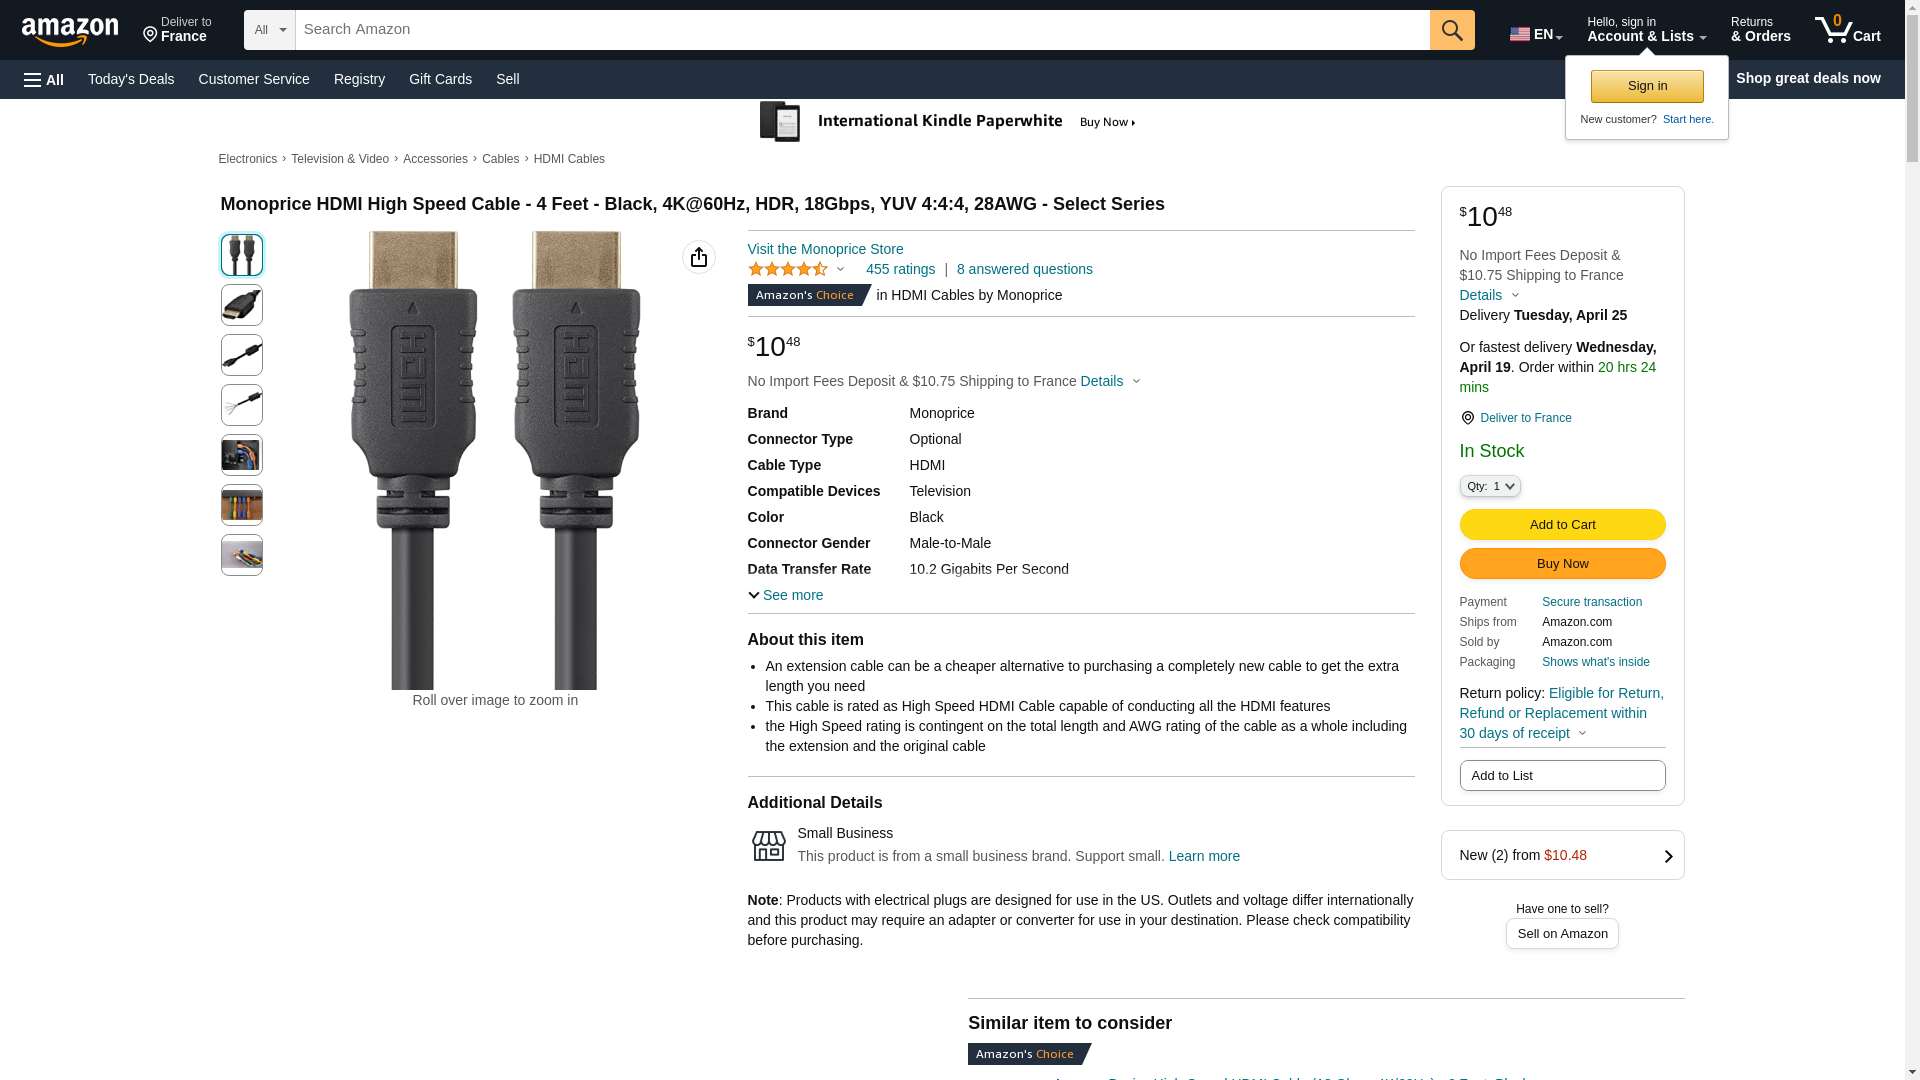
Task: Click into the Search Amazon field
Action: click(x=861, y=30)
